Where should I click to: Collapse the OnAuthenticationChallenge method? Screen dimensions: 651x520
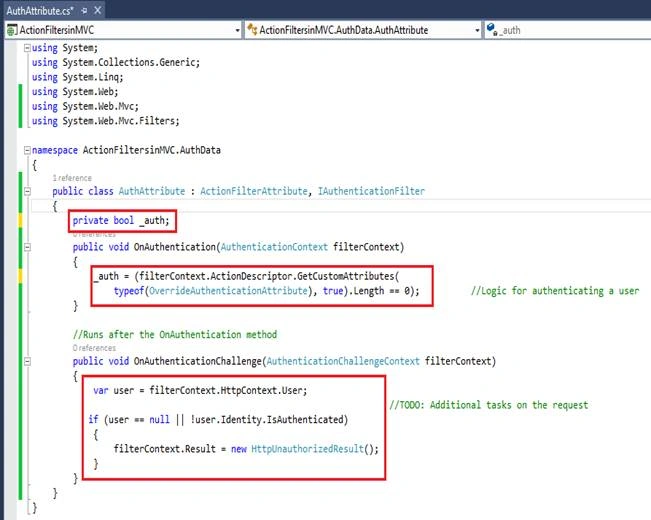click(x=27, y=362)
